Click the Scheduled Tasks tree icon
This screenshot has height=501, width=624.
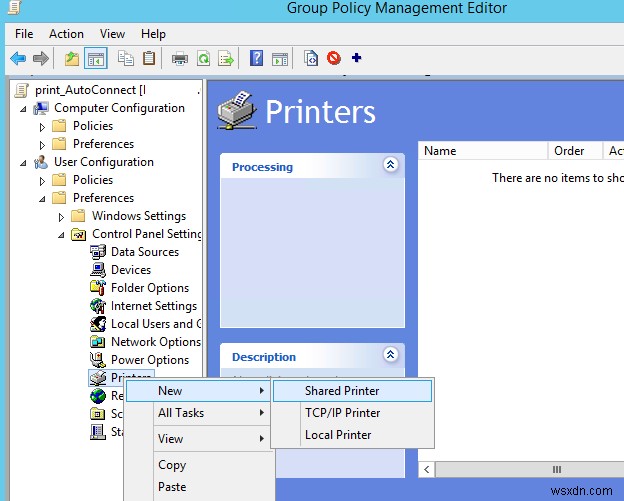point(98,414)
